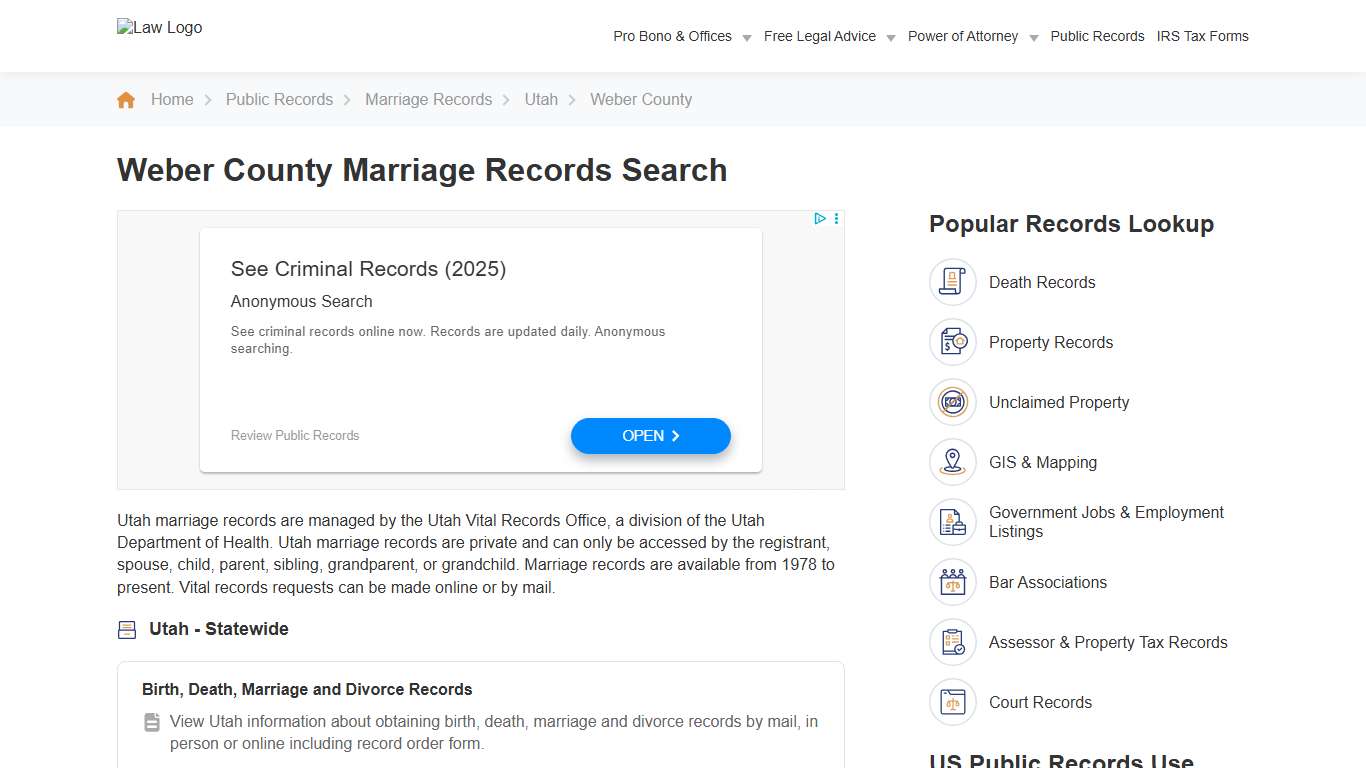The image size is (1366, 768).
Task: Expand the Pro Bono & Offices dropdown
Action: (x=672, y=36)
